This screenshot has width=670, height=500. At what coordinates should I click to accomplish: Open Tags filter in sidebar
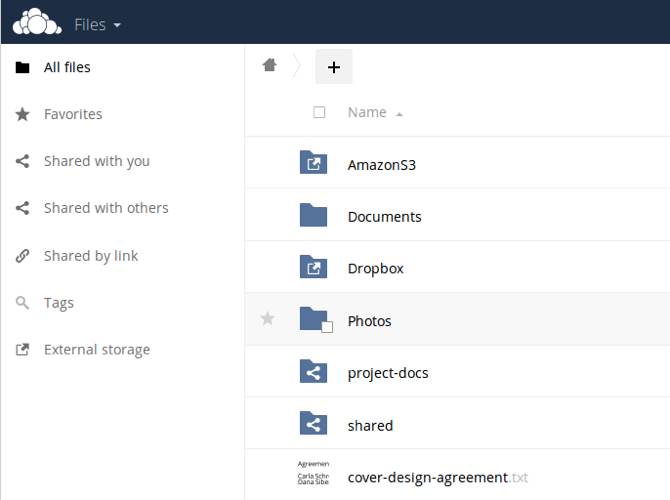pyautogui.click(x=59, y=303)
